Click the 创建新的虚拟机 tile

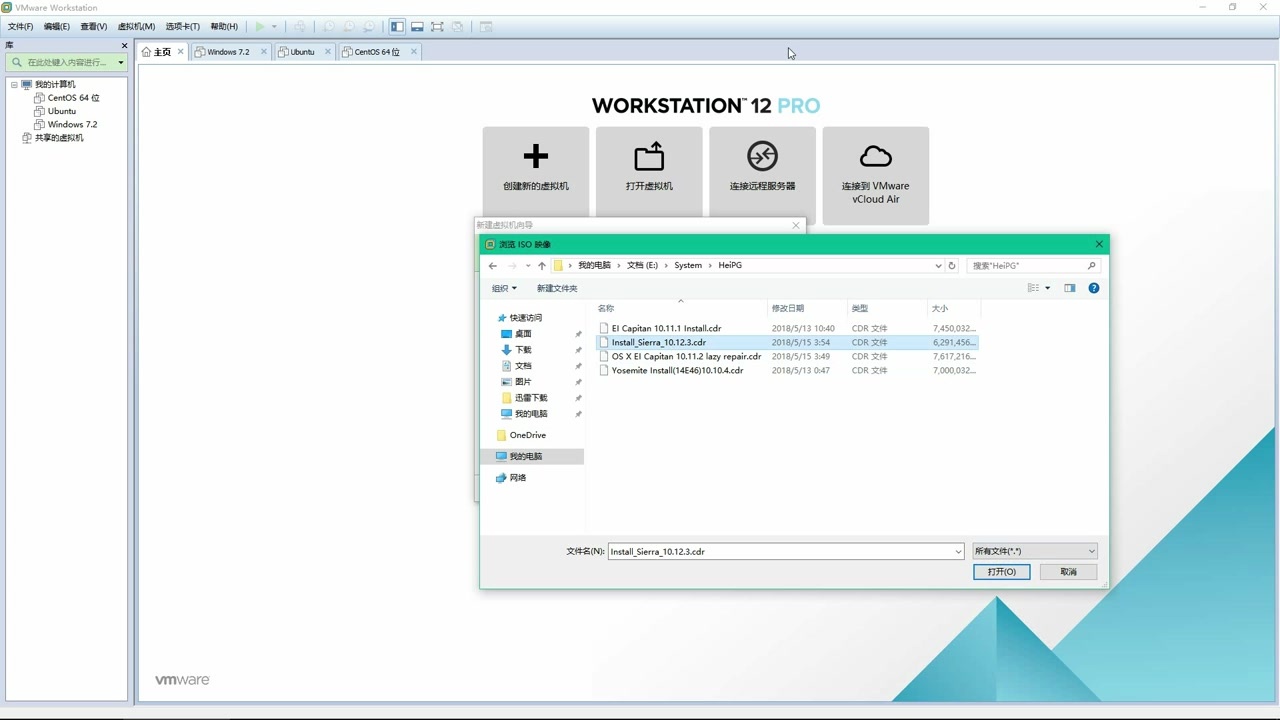point(536,175)
